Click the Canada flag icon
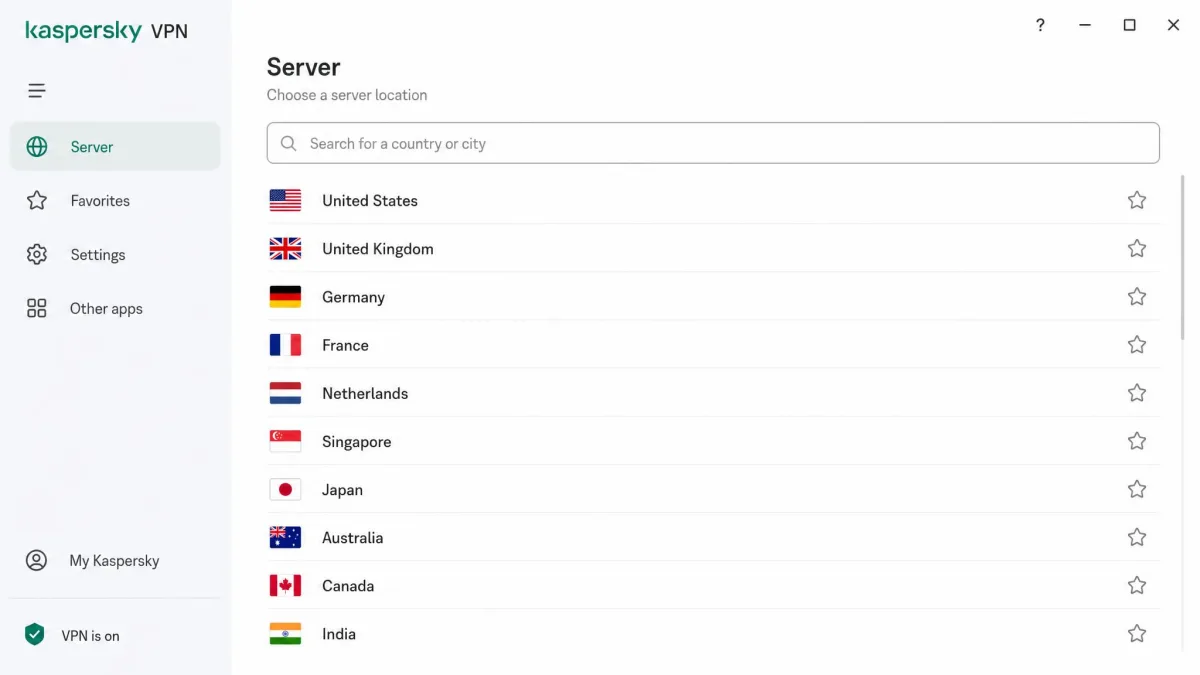Screen dimensions: 1200x675 click(x=285, y=586)
